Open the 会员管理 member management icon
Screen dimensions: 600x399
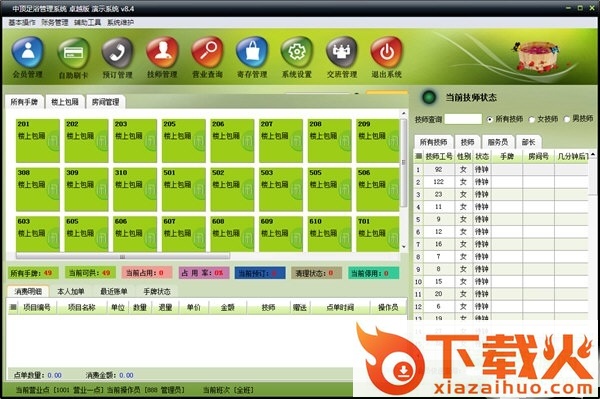tap(28, 52)
